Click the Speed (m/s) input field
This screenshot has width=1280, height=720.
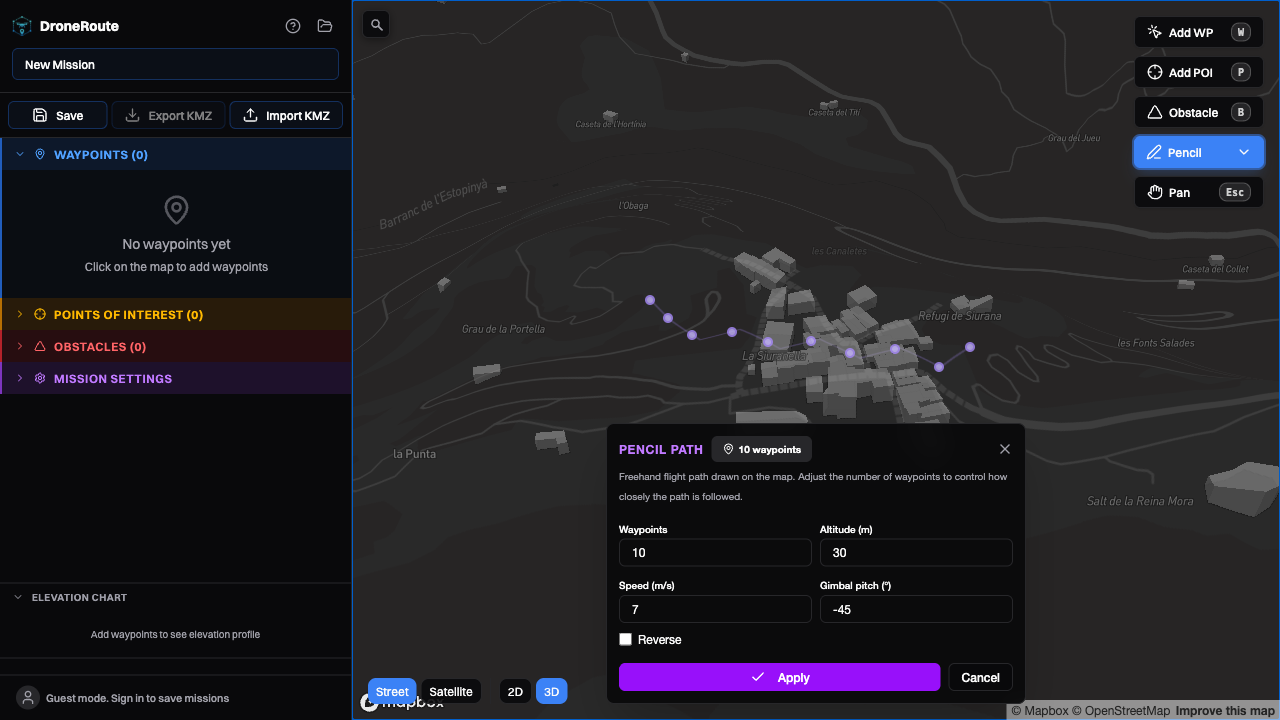715,609
